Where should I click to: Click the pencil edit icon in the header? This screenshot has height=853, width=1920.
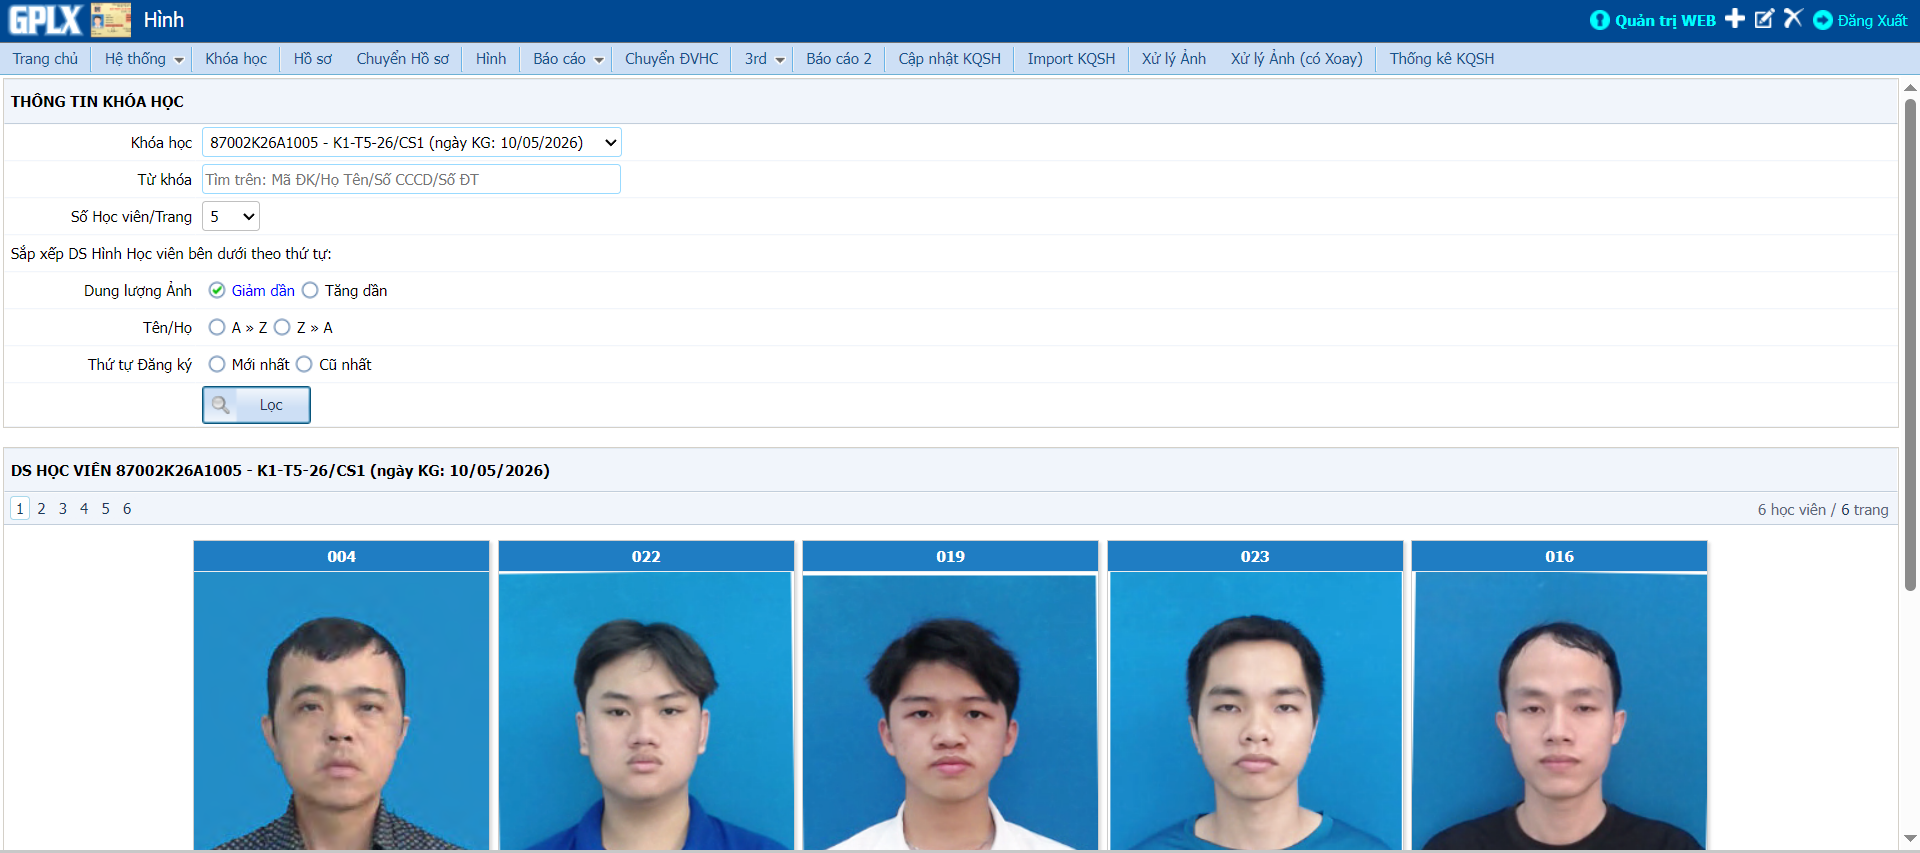click(x=1765, y=18)
